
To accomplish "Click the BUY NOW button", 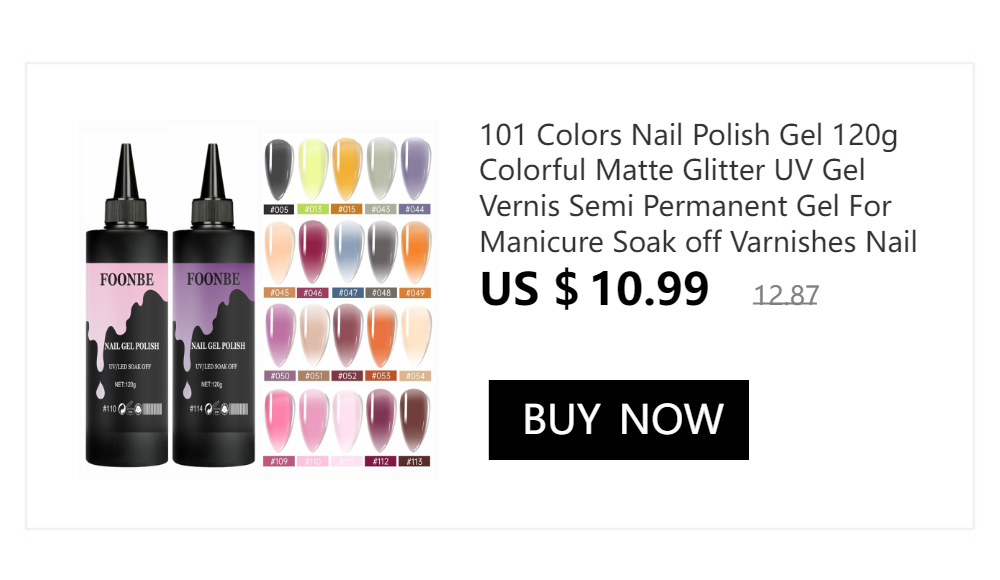I will click(x=619, y=420).
